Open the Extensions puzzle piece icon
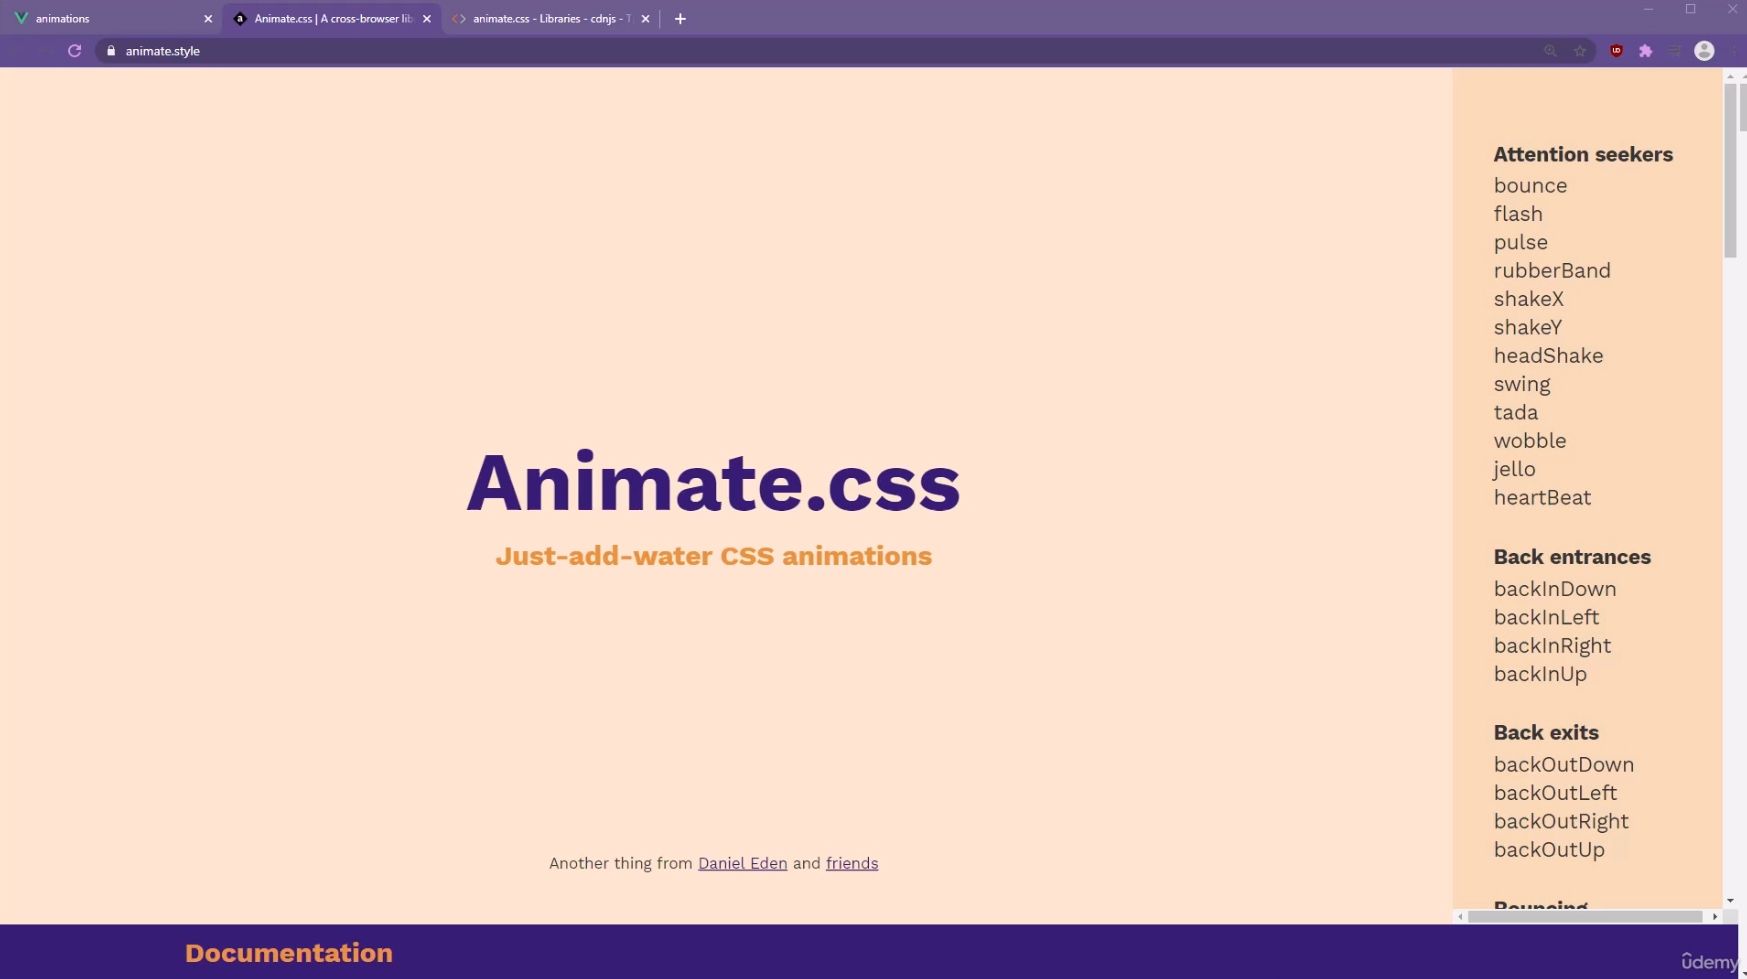Image resolution: width=1747 pixels, height=979 pixels. coord(1646,51)
